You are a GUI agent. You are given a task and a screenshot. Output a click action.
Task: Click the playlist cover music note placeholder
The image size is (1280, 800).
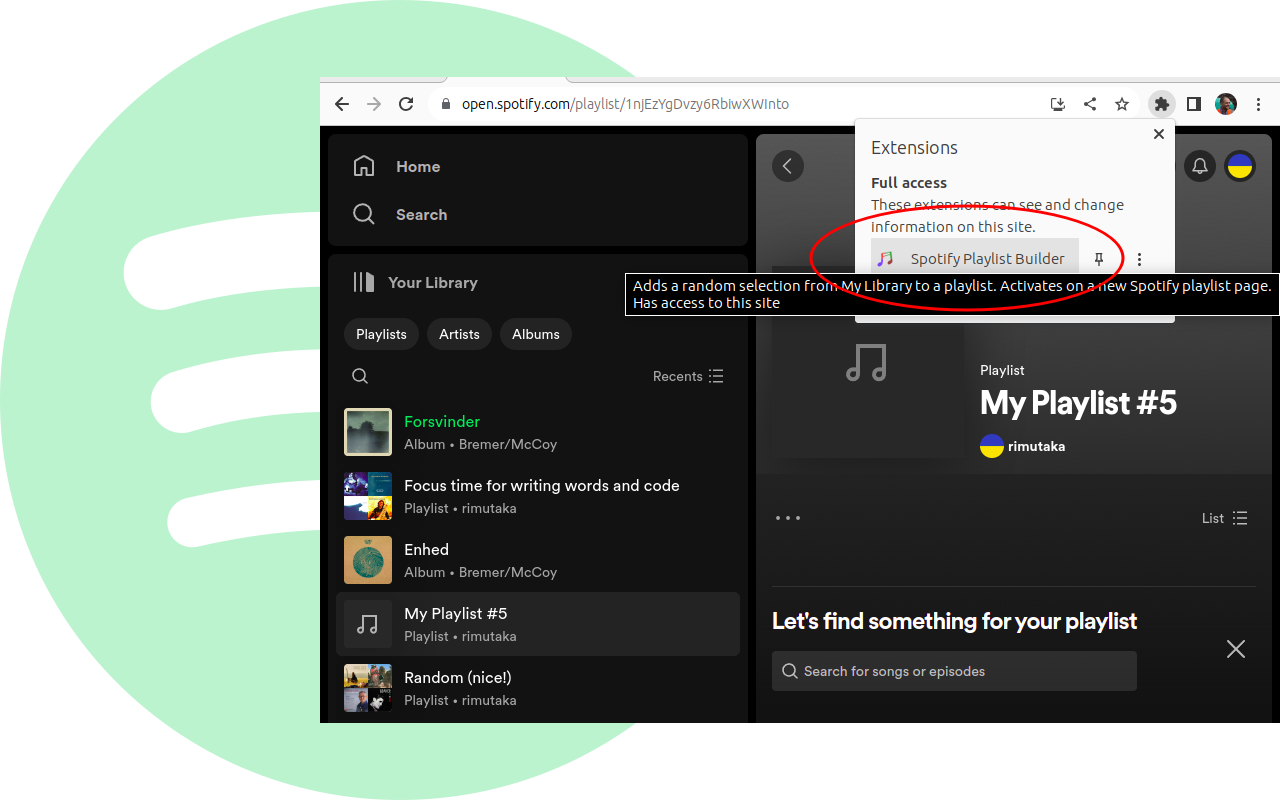click(x=867, y=362)
